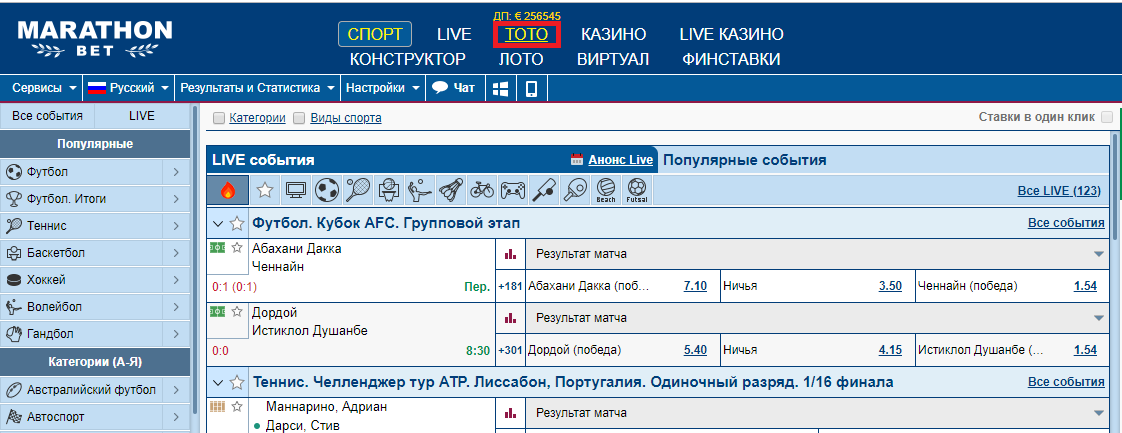Favorite the Челленджер тур ATP league star
The height and width of the screenshot is (433, 1122).
[237, 382]
